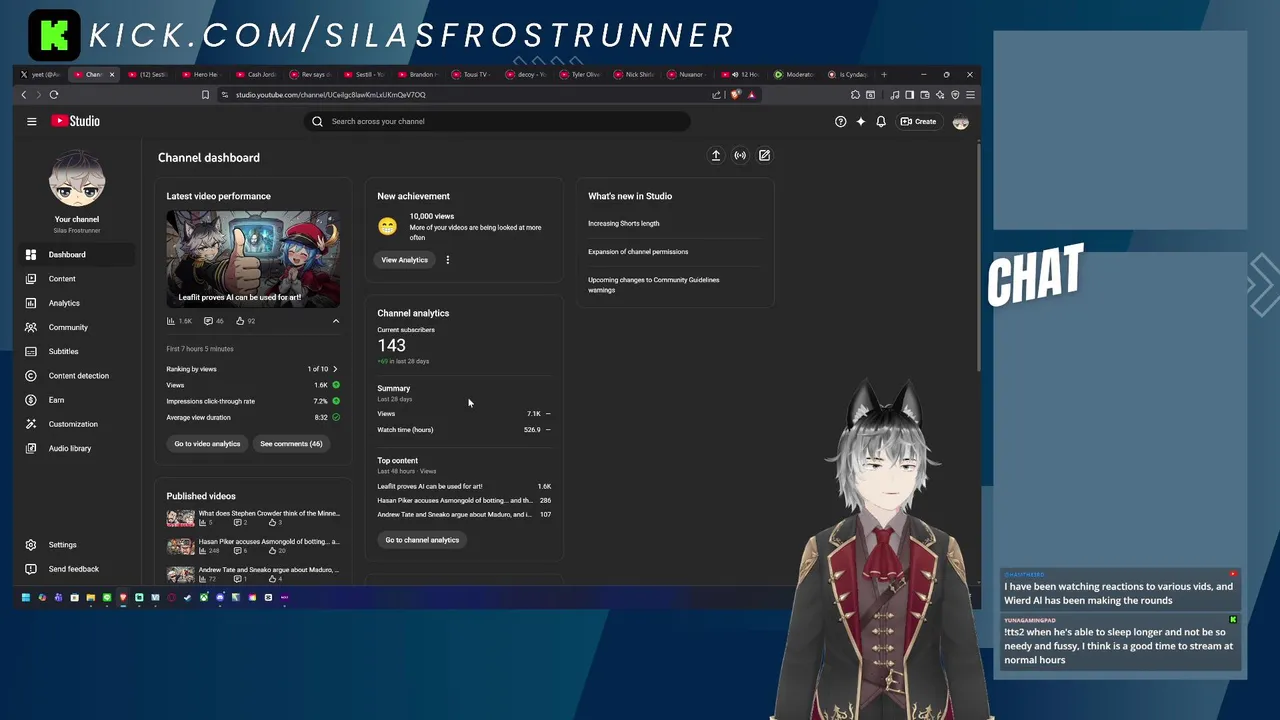Open the Xbox app on the taskbar
The image size is (1280, 720).
(204, 597)
